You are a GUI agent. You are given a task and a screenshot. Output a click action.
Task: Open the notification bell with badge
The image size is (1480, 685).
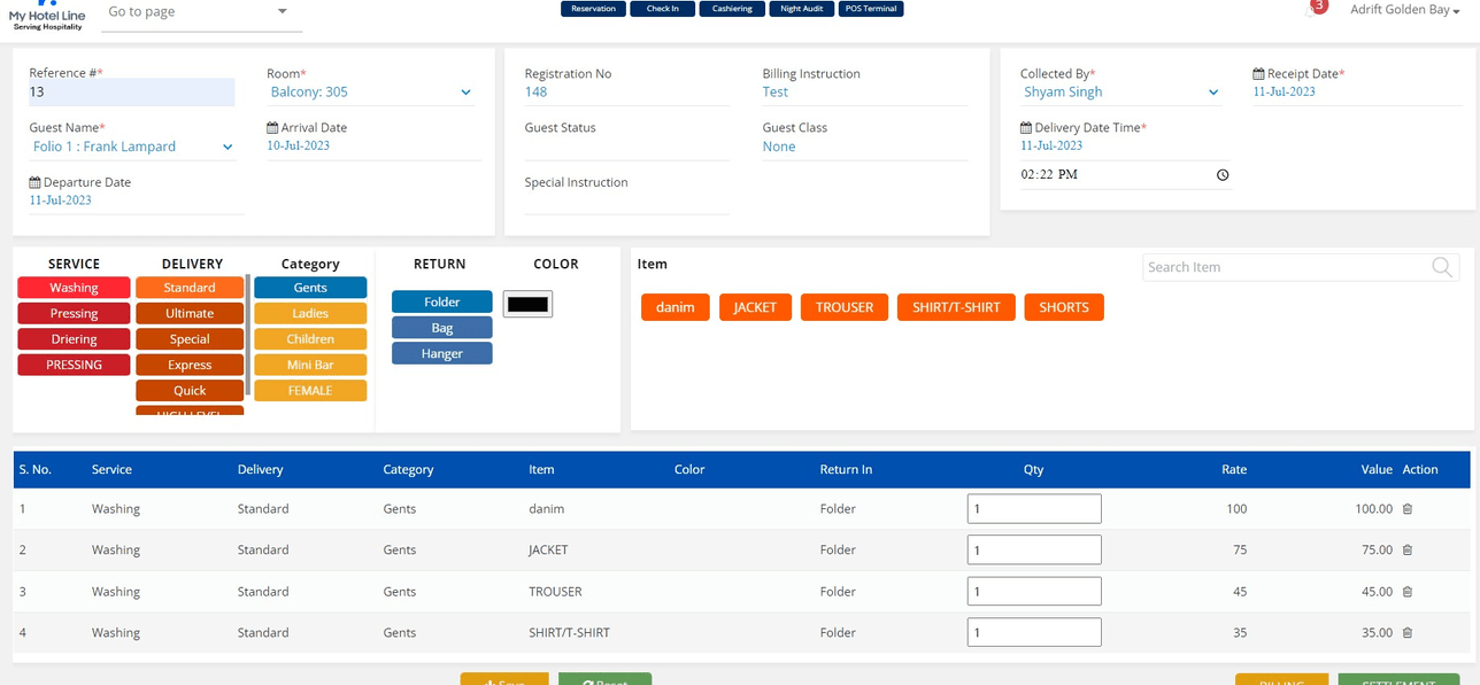(x=1311, y=11)
